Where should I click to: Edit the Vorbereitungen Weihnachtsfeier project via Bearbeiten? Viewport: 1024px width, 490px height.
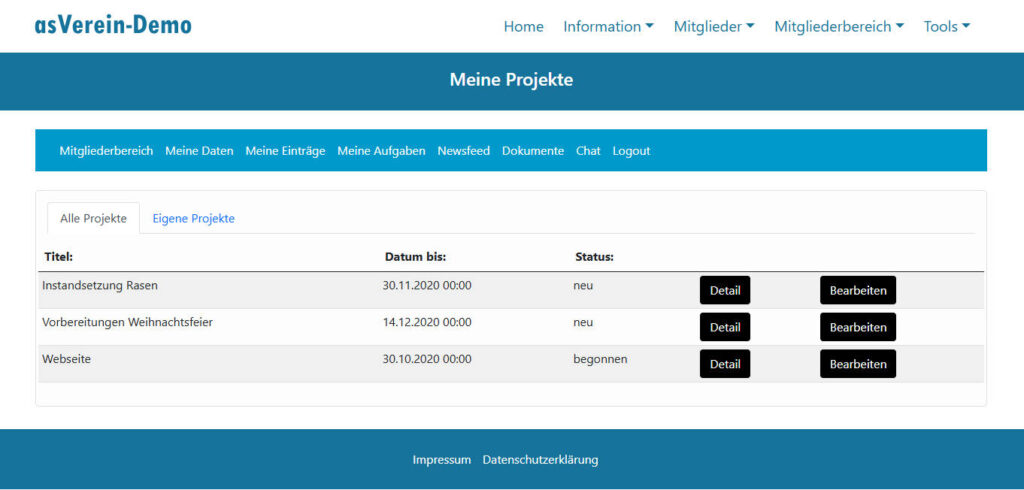(x=857, y=327)
